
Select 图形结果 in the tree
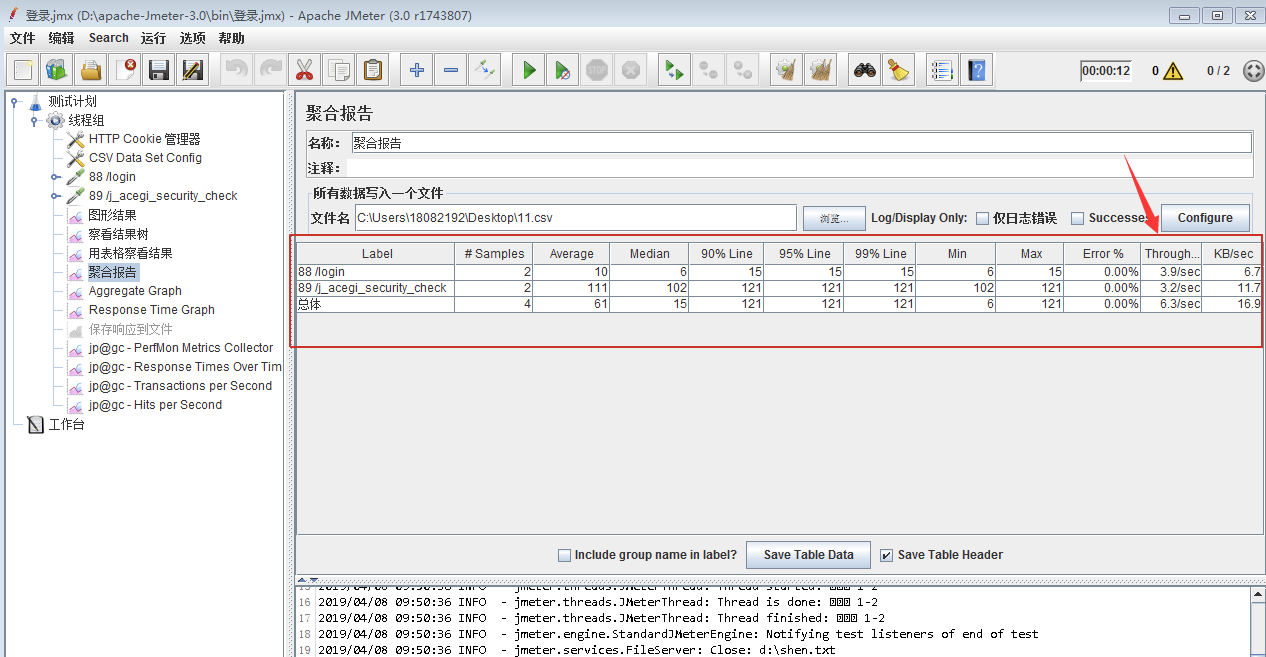coord(113,215)
